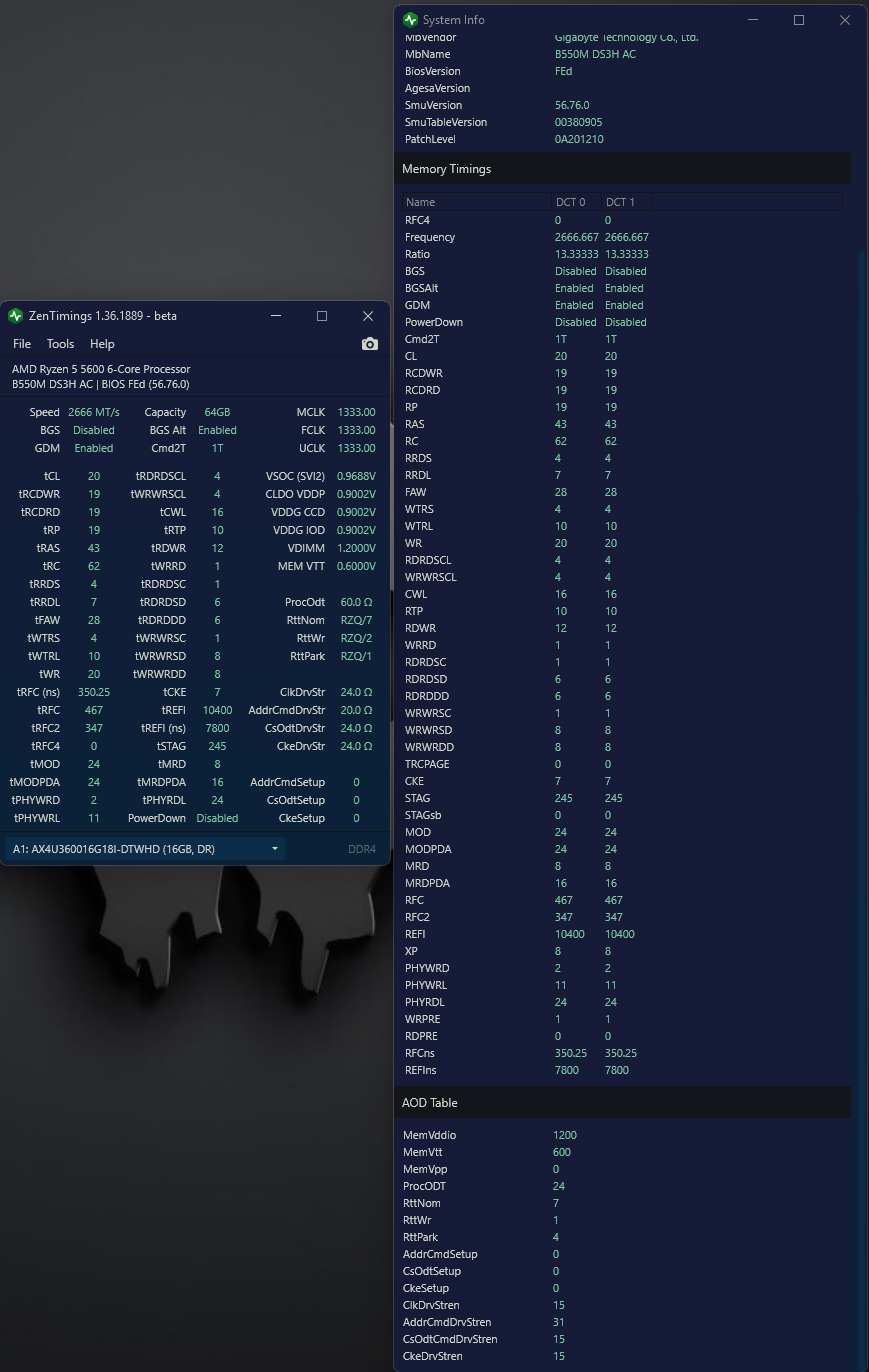The image size is (869, 1372).
Task: Select the CkeDrvStren row in AOD Table
Action: coord(623,1356)
